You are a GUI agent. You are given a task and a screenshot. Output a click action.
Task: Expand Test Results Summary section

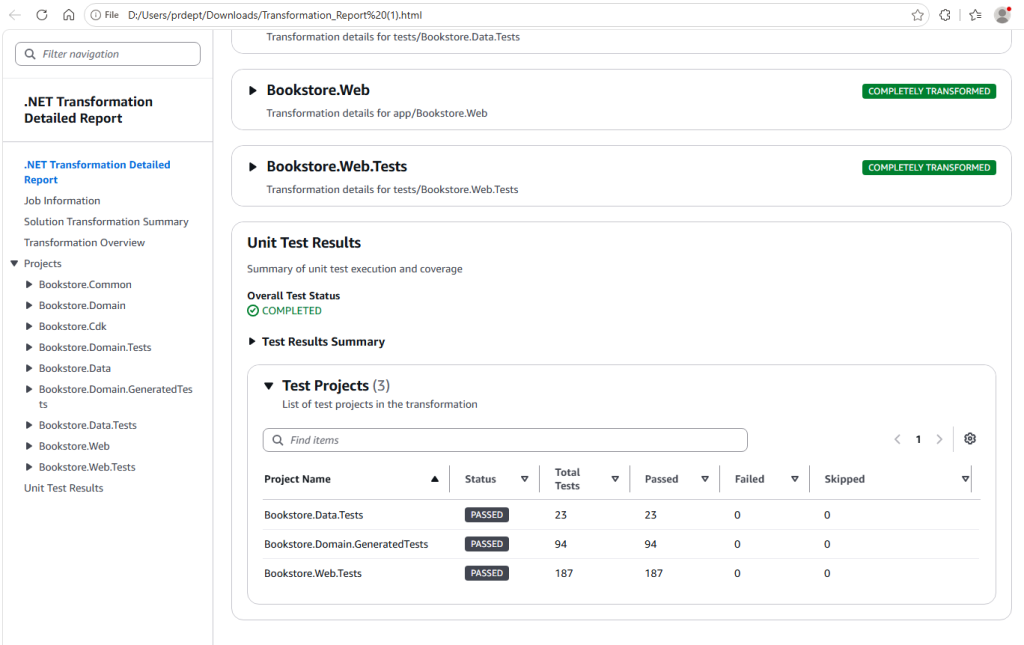(x=251, y=341)
